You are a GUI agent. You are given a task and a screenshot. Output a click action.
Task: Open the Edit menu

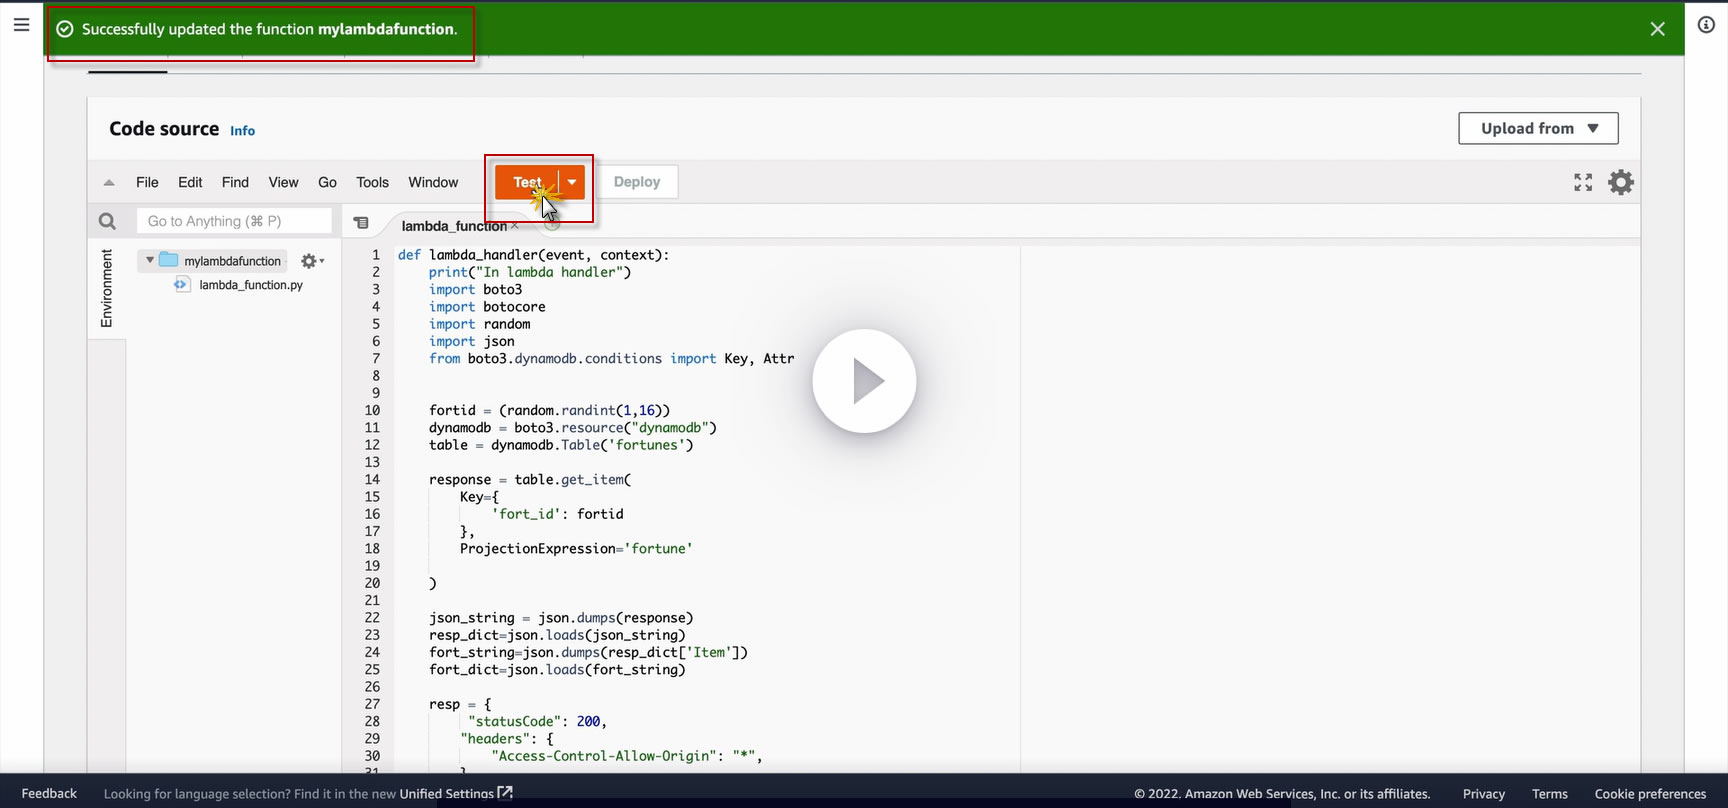pyautogui.click(x=190, y=182)
